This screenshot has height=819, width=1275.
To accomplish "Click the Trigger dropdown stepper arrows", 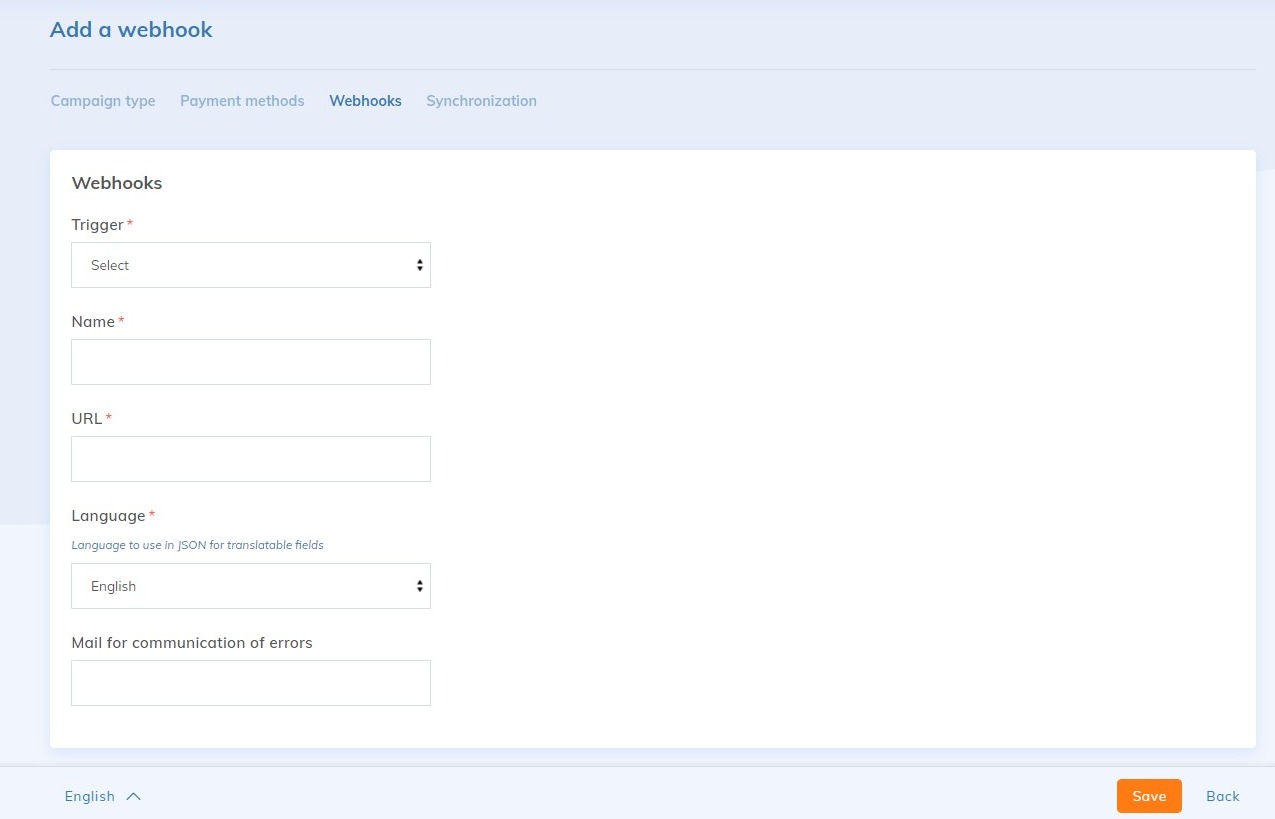I will coord(419,264).
